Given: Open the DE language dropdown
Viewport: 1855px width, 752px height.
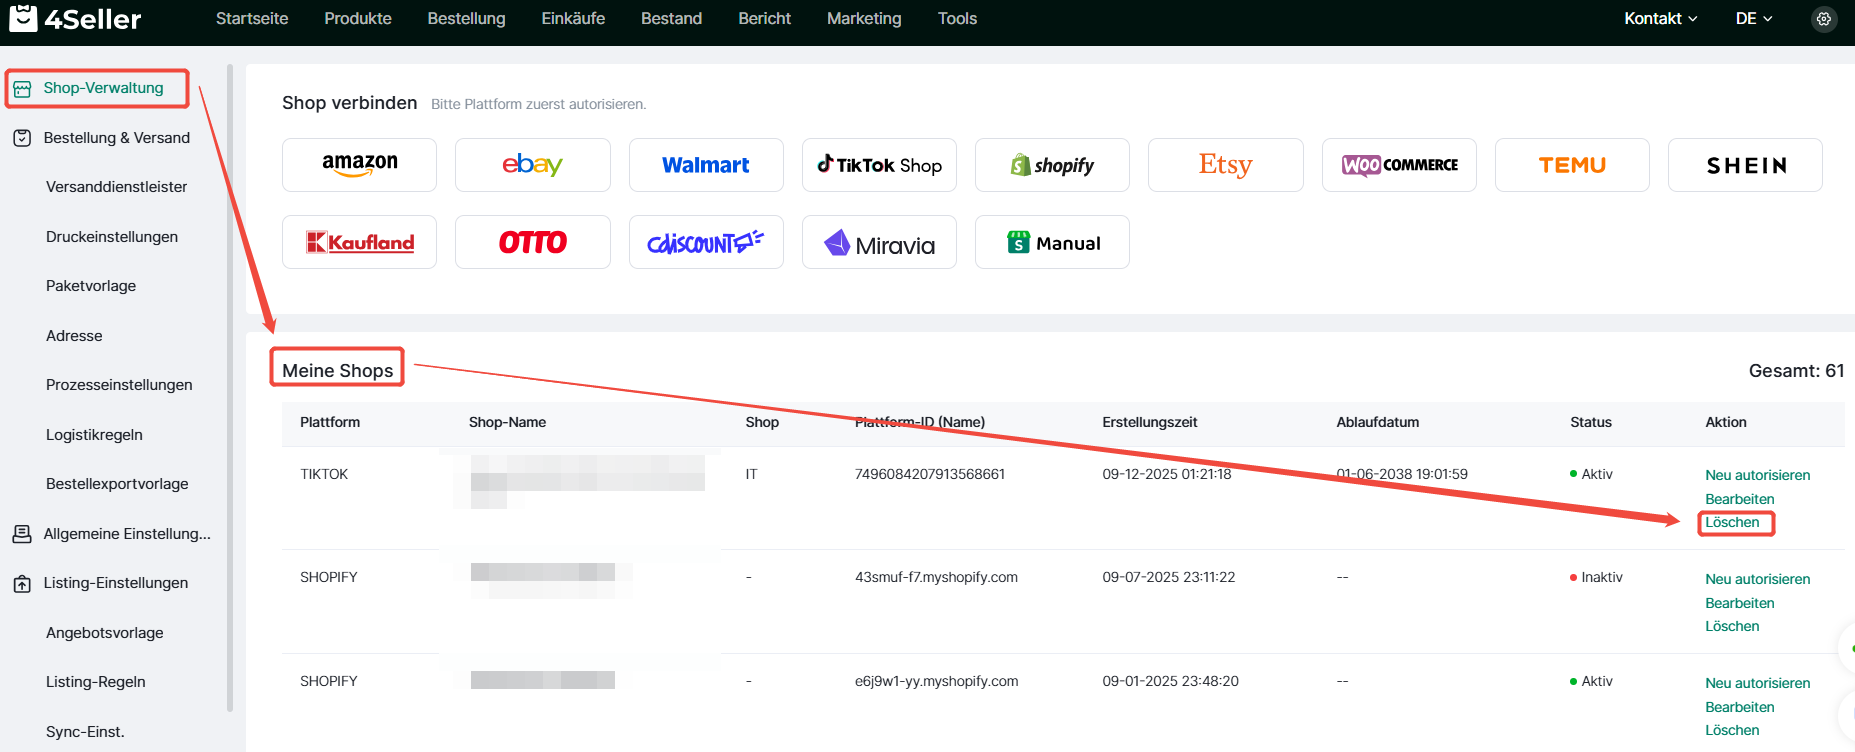Looking at the screenshot, I should pyautogui.click(x=1754, y=18).
